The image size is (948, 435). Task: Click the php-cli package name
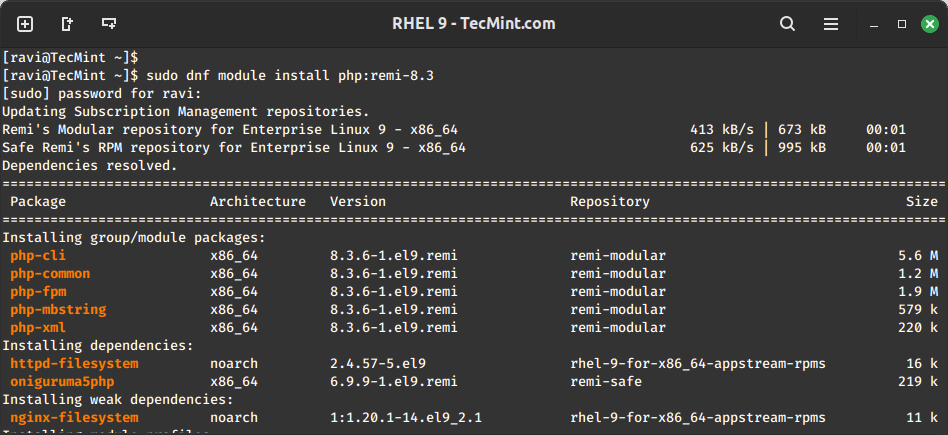pyautogui.click(x=37, y=256)
